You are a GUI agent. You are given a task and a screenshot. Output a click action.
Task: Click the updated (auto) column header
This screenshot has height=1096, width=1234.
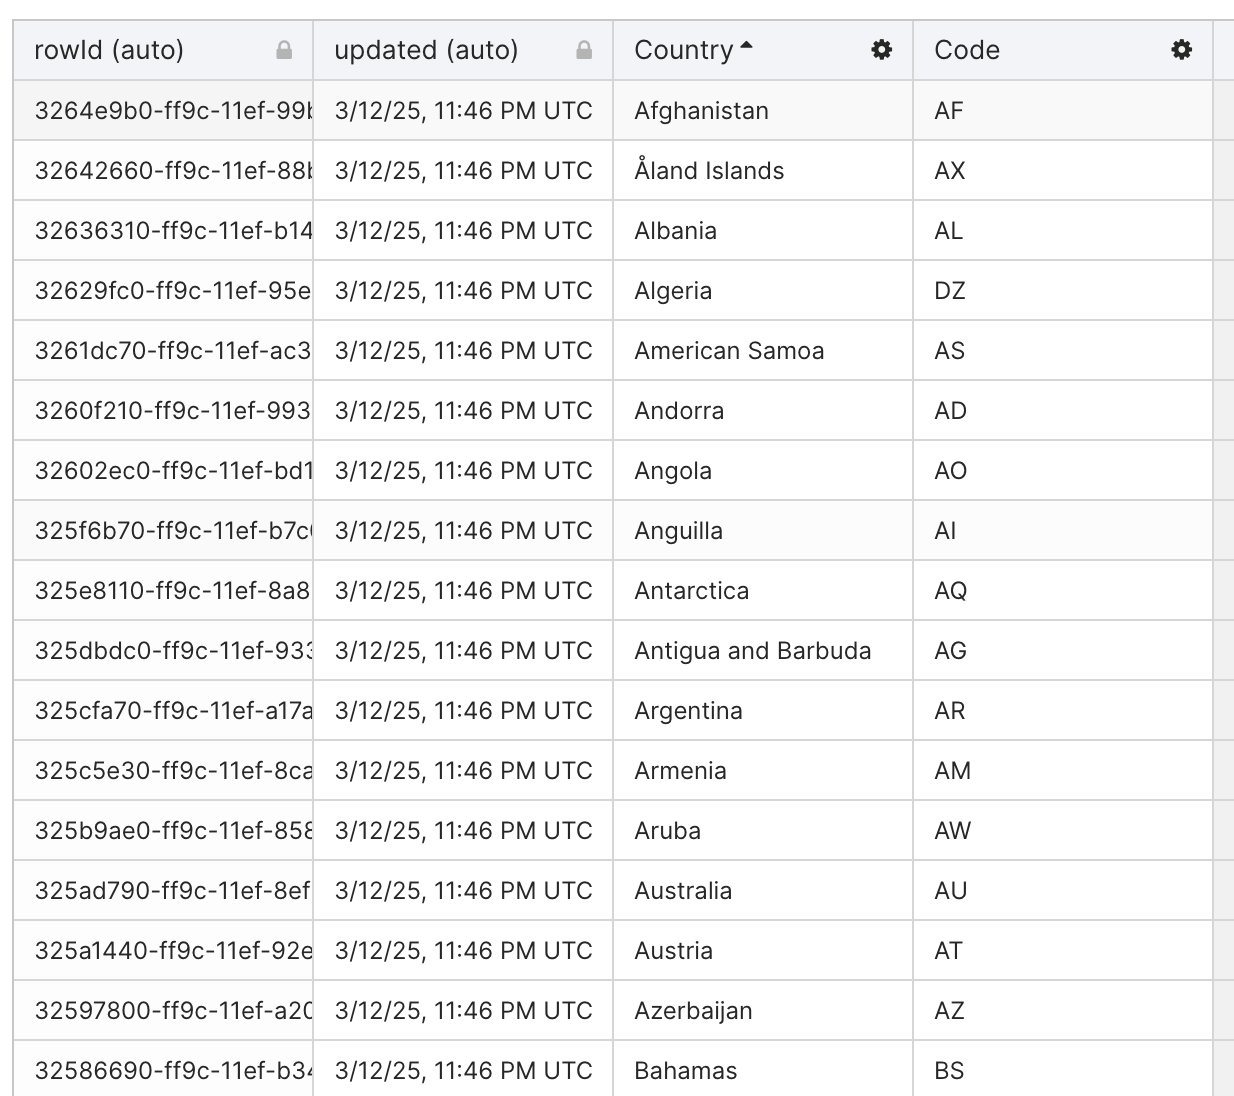[426, 50]
